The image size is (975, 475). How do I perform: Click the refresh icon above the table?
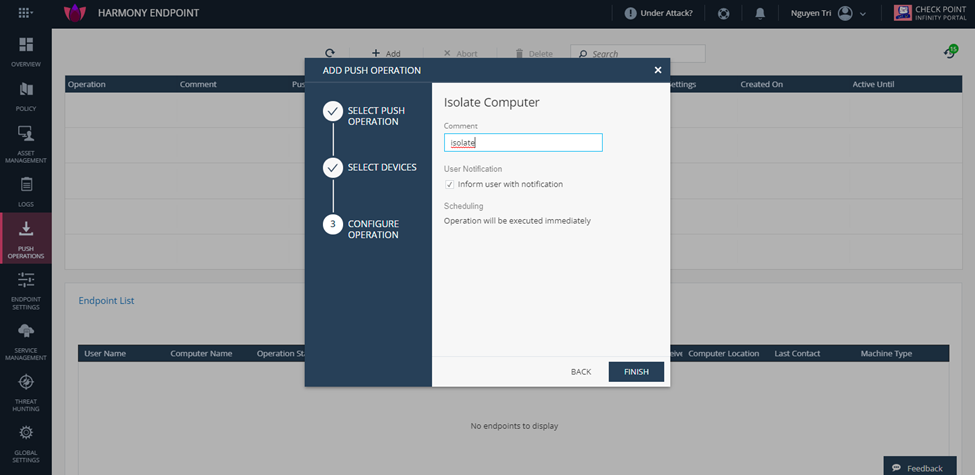click(x=330, y=53)
